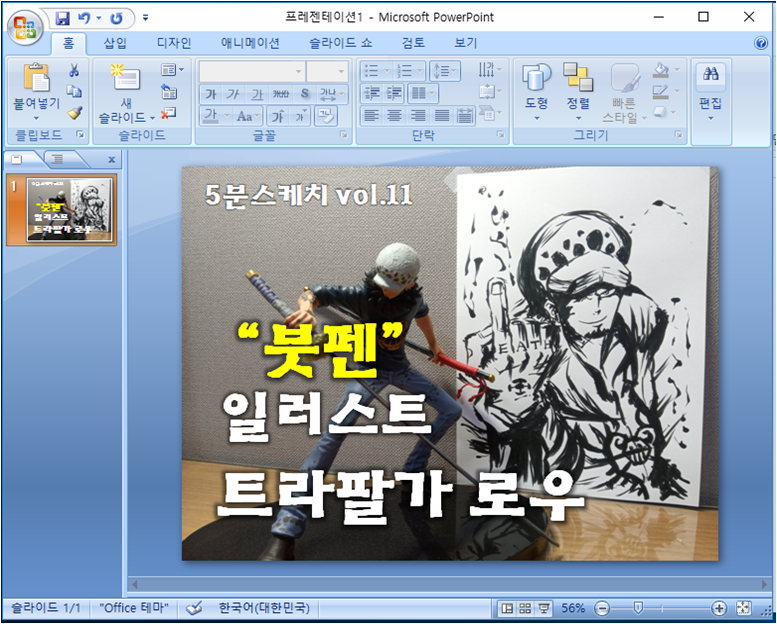This screenshot has width=777, height=624.
Task: Switch to the 삽입 tab
Action: [x=115, y=43]
